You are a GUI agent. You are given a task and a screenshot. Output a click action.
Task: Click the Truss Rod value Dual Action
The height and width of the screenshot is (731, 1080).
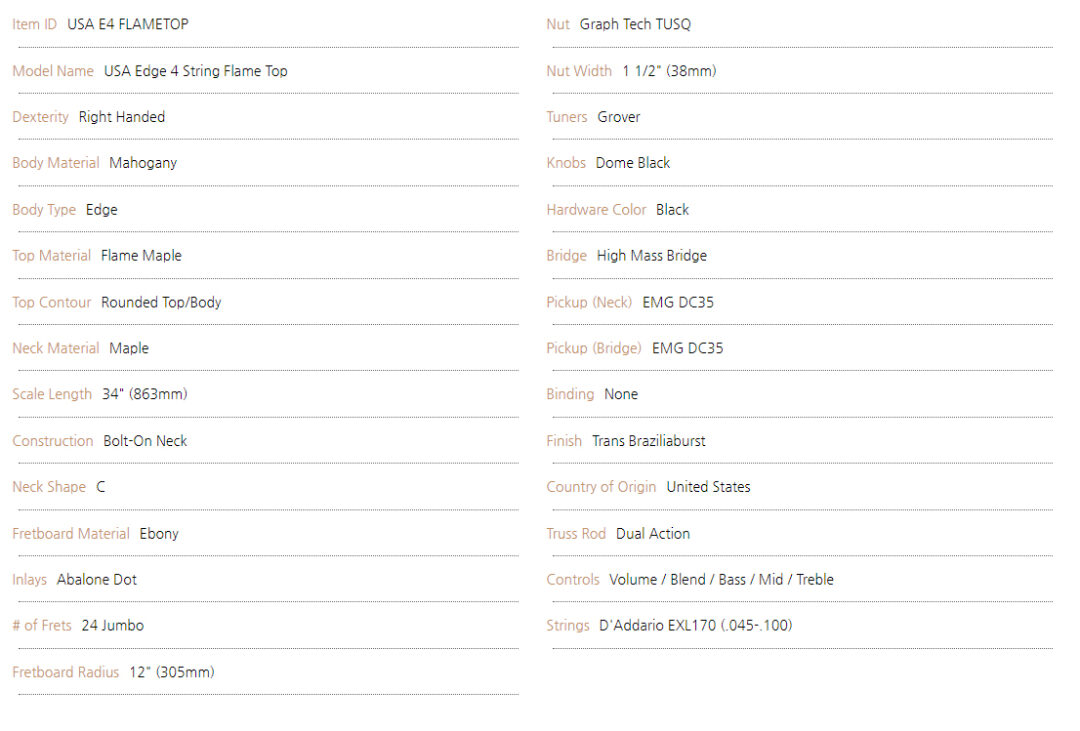pyautogui.click(x=653, y=534)
